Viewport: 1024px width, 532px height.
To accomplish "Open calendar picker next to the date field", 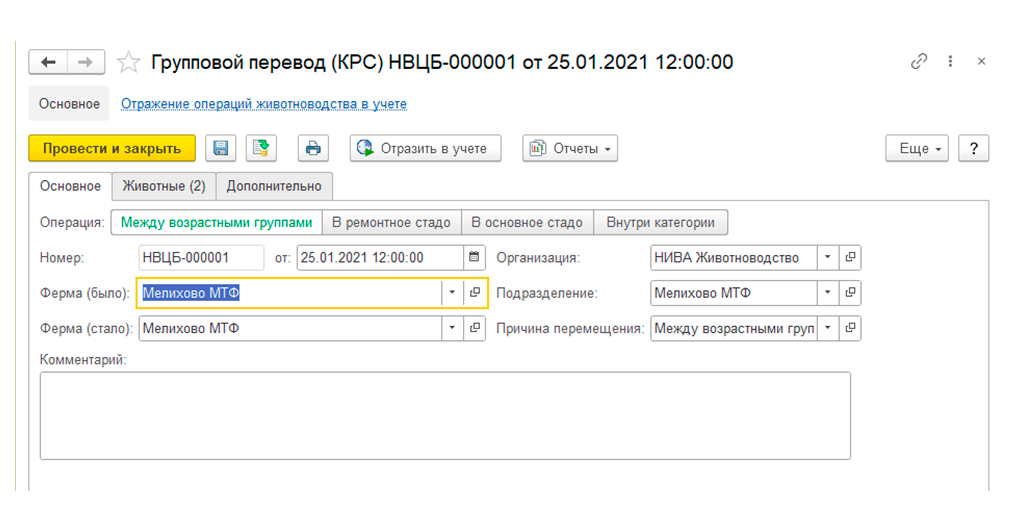I will pos(474,257).
